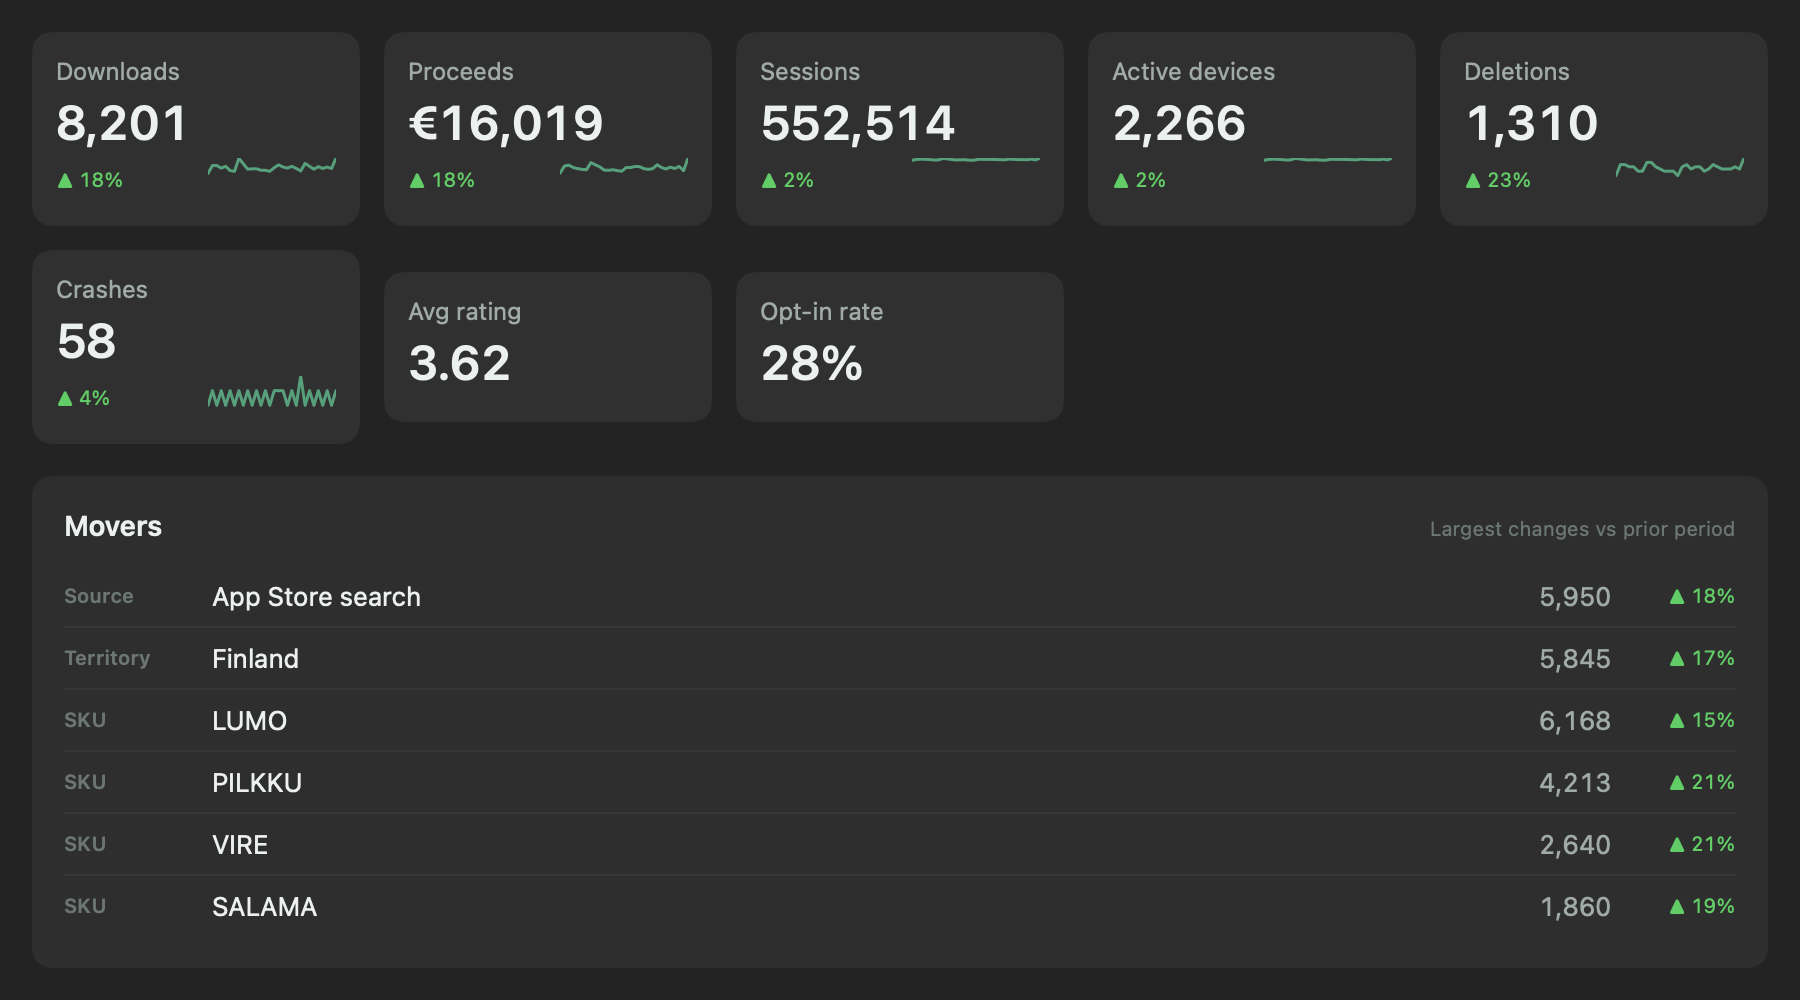Click the 2% change under Sessions
The width and height of the screenshot is (1800, 1000).
click(x=787, y=180)
